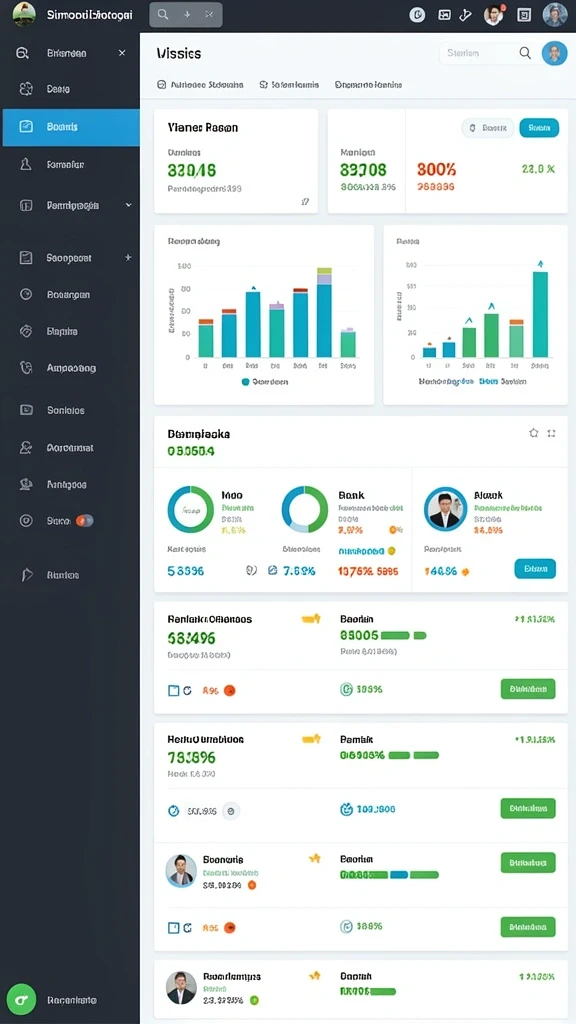Click the round clock icon of the sidebar "Boanapan" item

click(26, 295)
